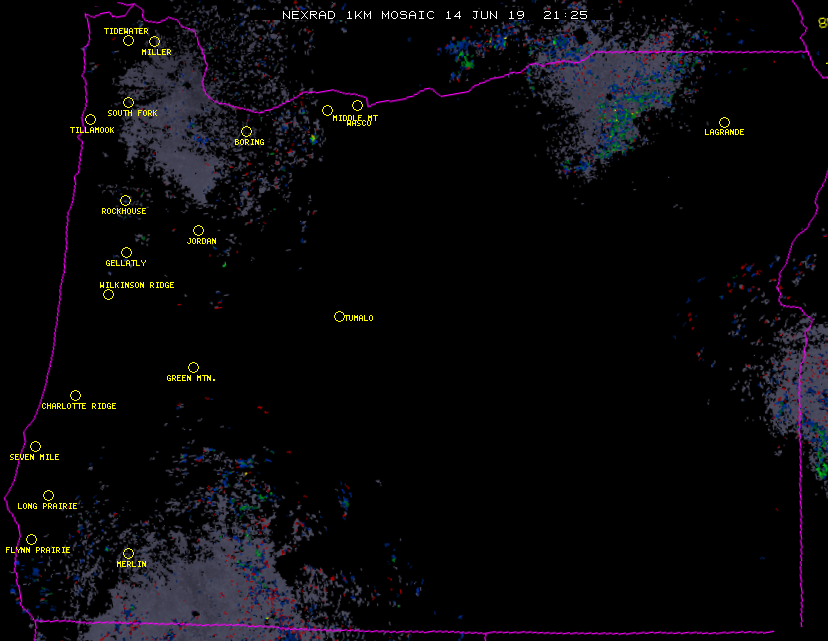Image resolution: width=828 pixels, height=641 pixels.
Task: Click the Wilkinson Ridge station marker
Action: tap(108, 294)
